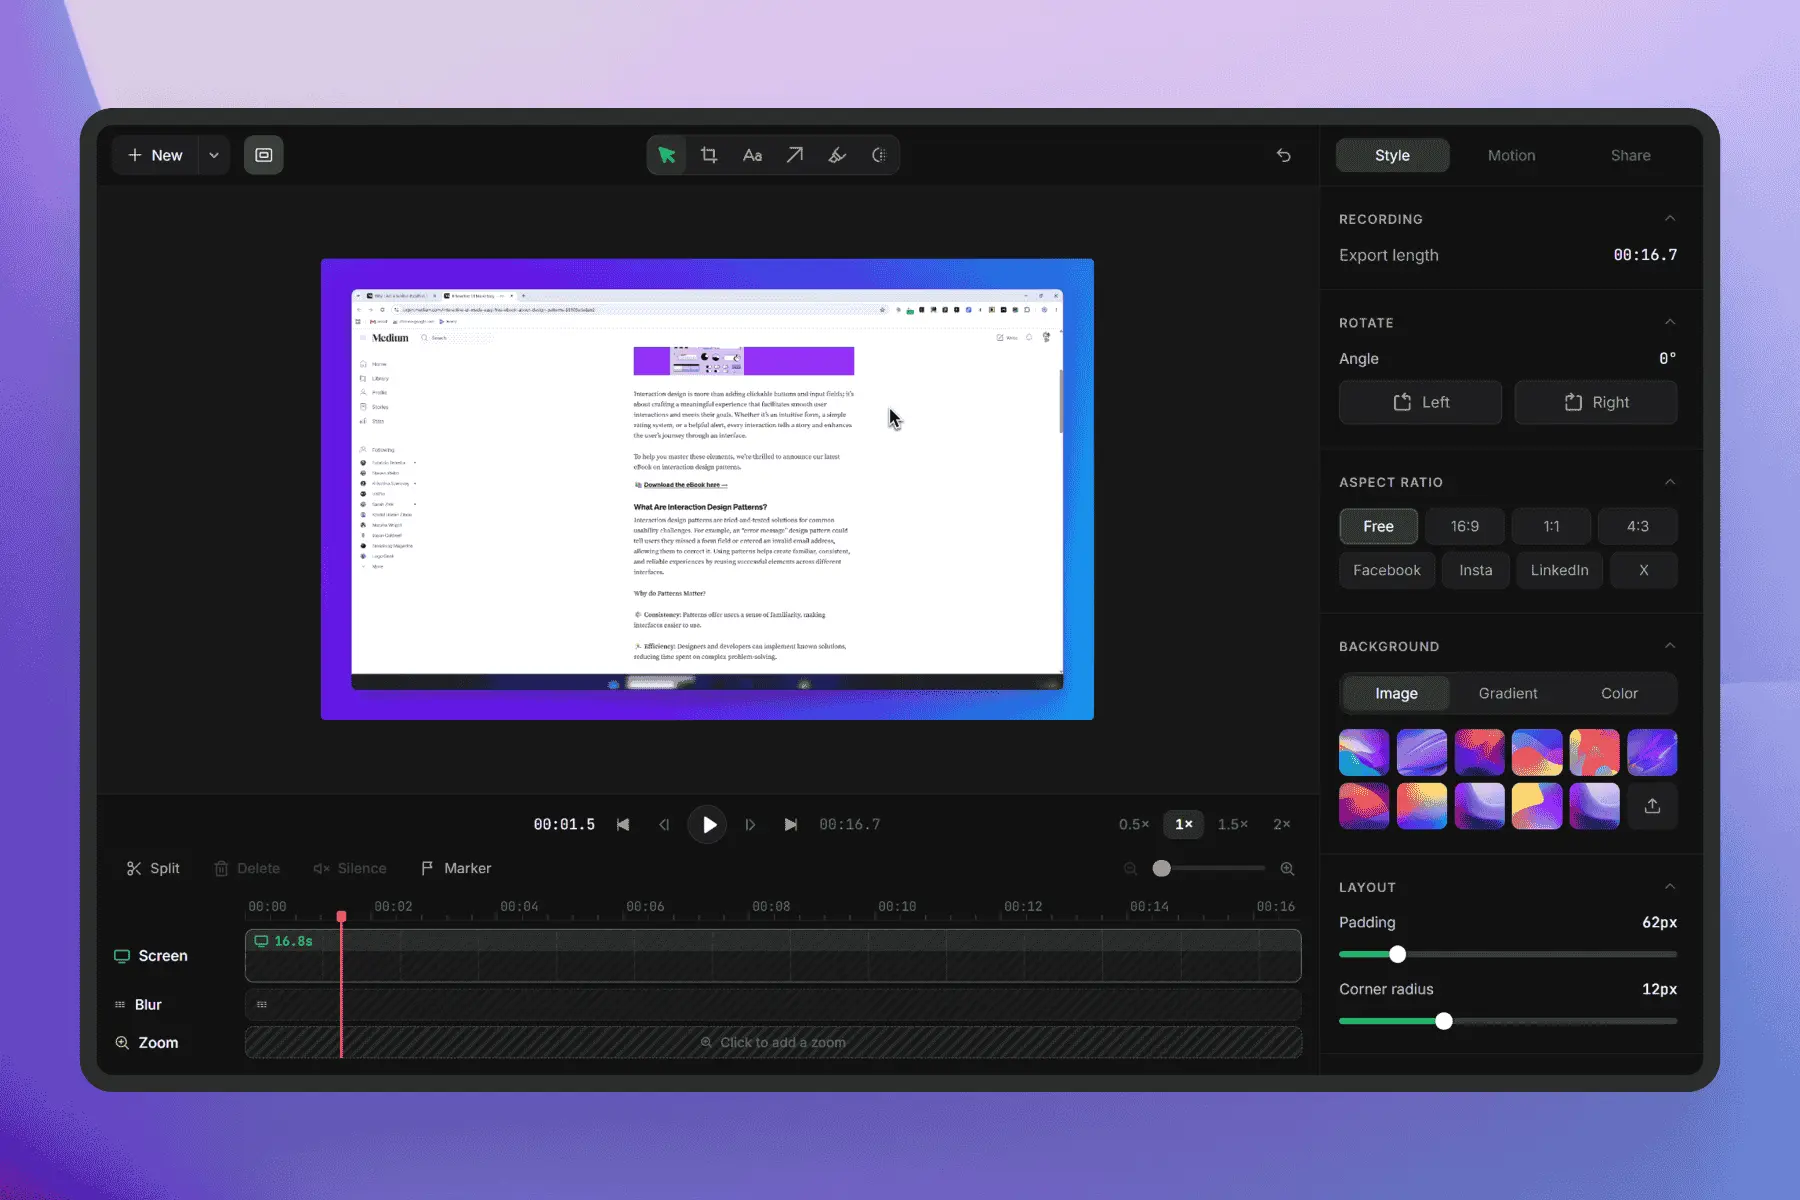This screenshot has width=1800, height=1200.
Task: Open the Share tab
Action: pos(1630,155)
